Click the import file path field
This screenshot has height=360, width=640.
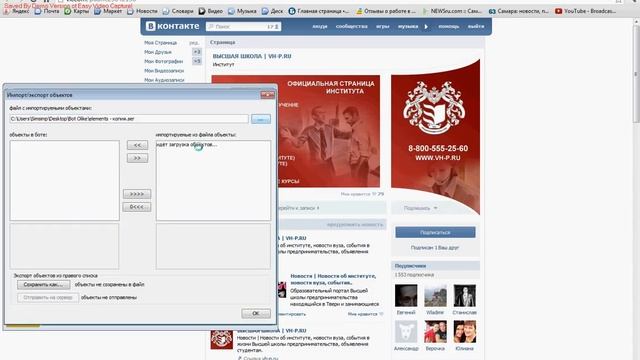tap(129, 119)
